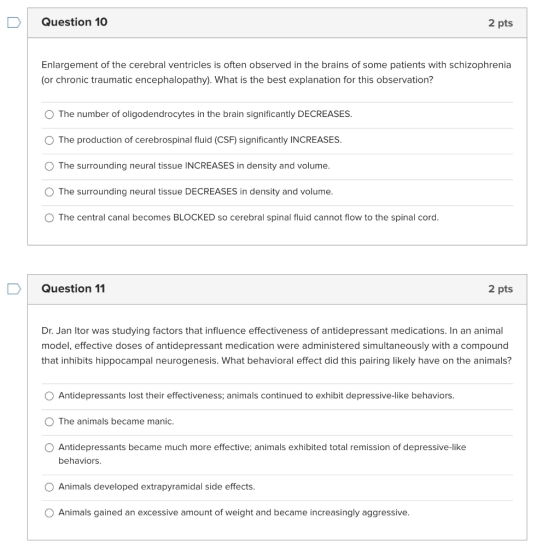Screen dimensions: 560x548
Task: Click the Dr. Jan Itor question prompt text
Action: tap(276, 345)
